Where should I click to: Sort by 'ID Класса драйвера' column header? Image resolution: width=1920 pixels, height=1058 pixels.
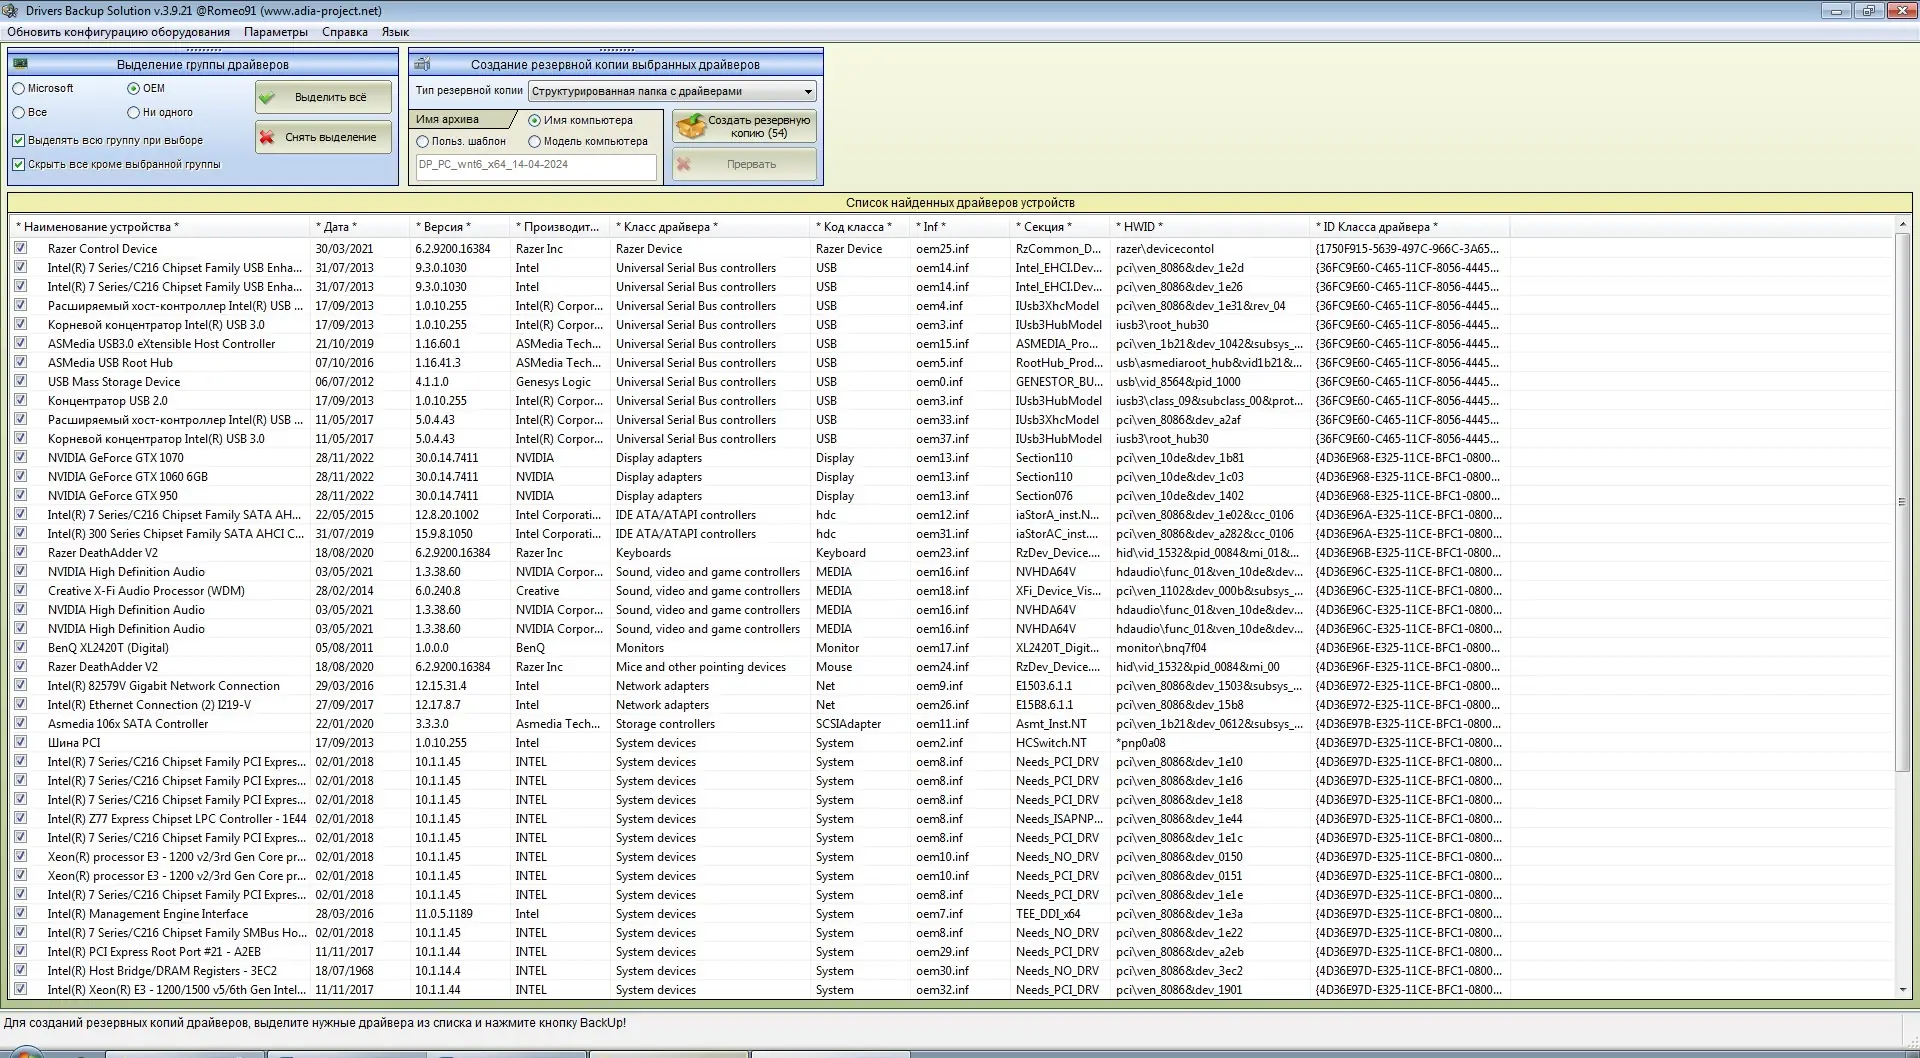coord(1410,227)
